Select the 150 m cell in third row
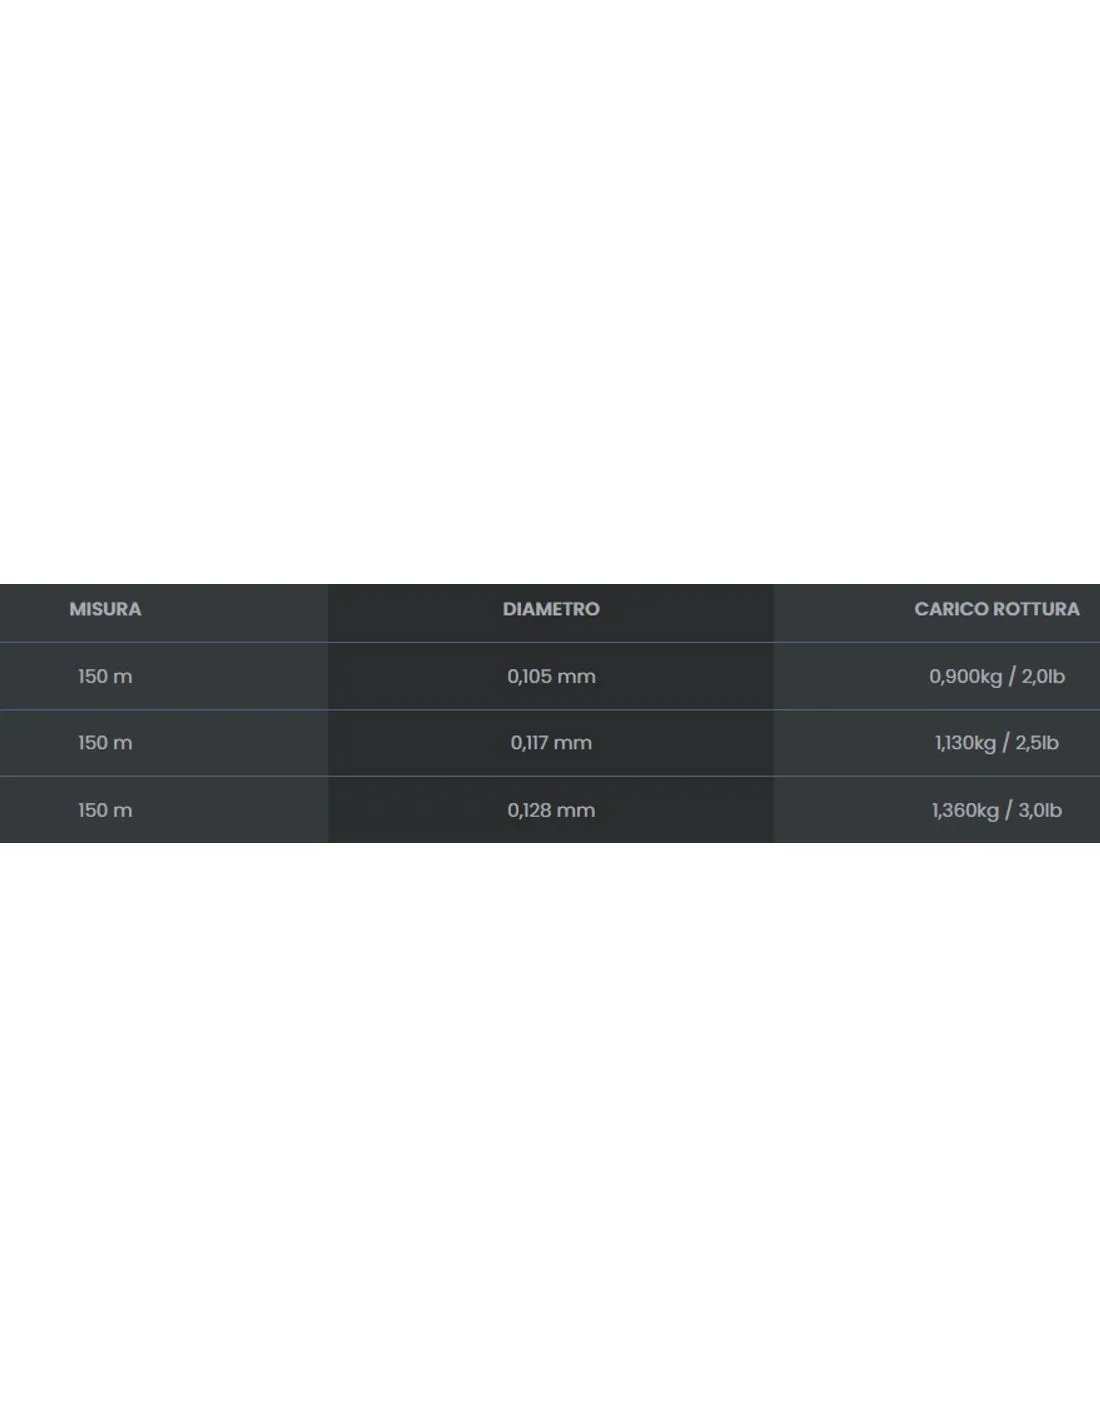The image size is (1100, 1422). click(105, 810)
